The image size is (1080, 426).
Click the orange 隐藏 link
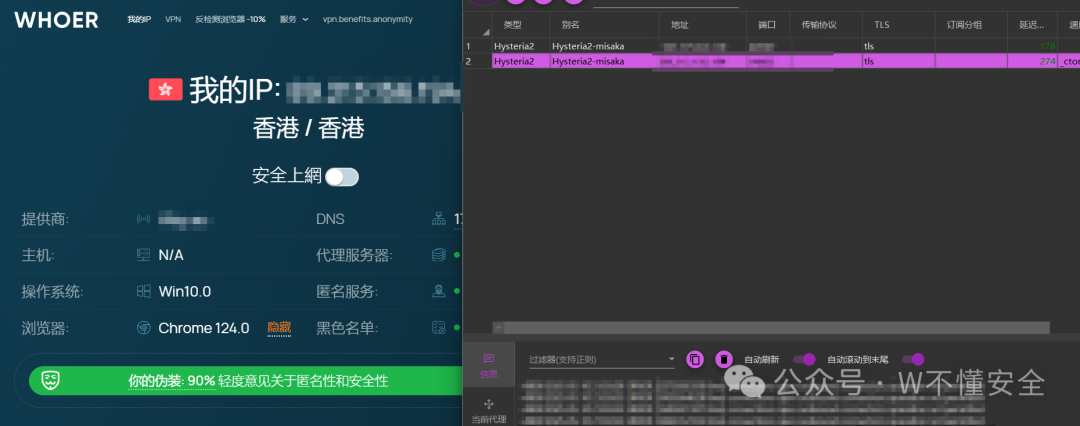pyautogui.click(x=279, y=329)
